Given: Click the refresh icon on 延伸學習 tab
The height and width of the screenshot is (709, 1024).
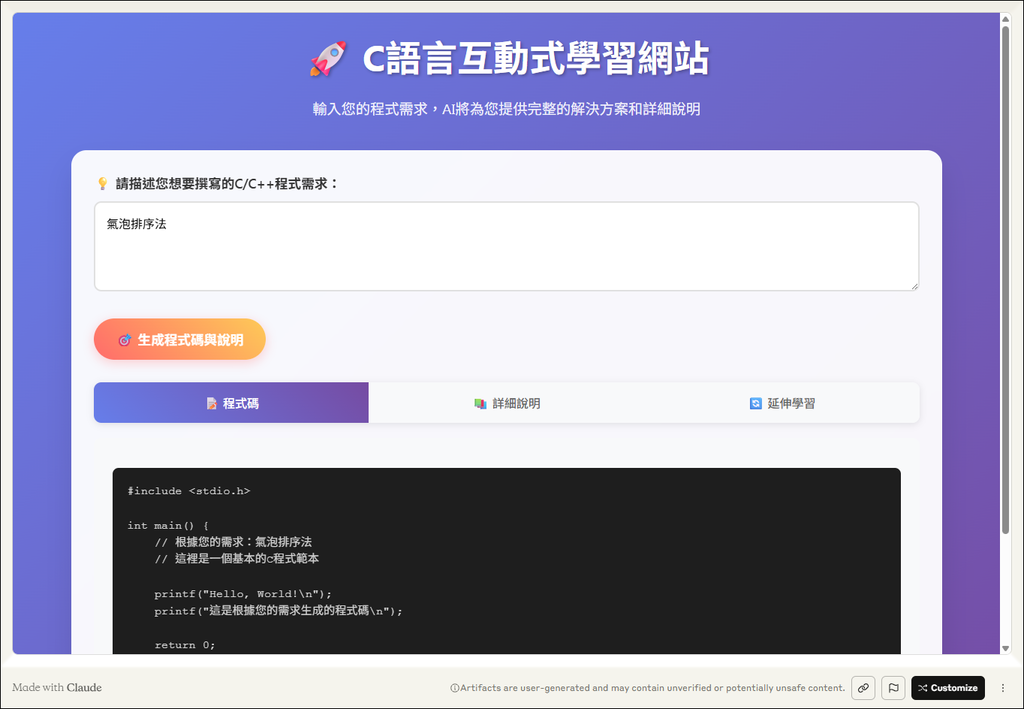Looking at the screenshot, I should click(756, 403).
